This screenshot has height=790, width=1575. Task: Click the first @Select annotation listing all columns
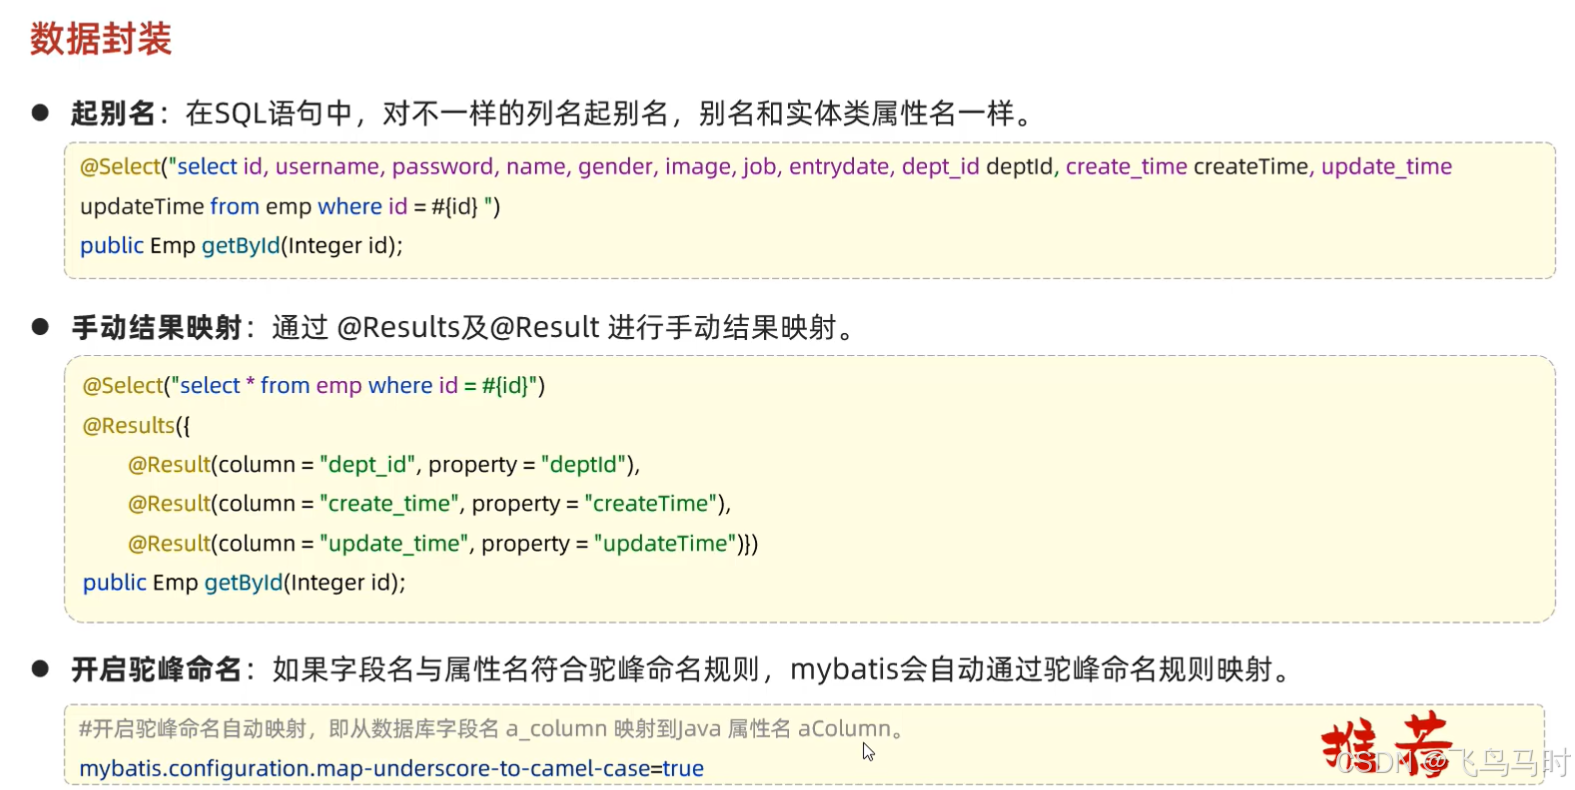point(766,166)
